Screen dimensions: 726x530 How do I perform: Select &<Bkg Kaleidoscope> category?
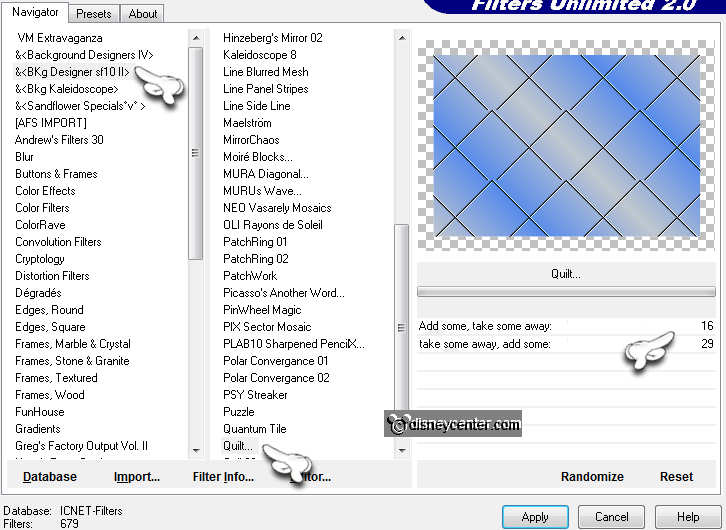coord(67,89)
